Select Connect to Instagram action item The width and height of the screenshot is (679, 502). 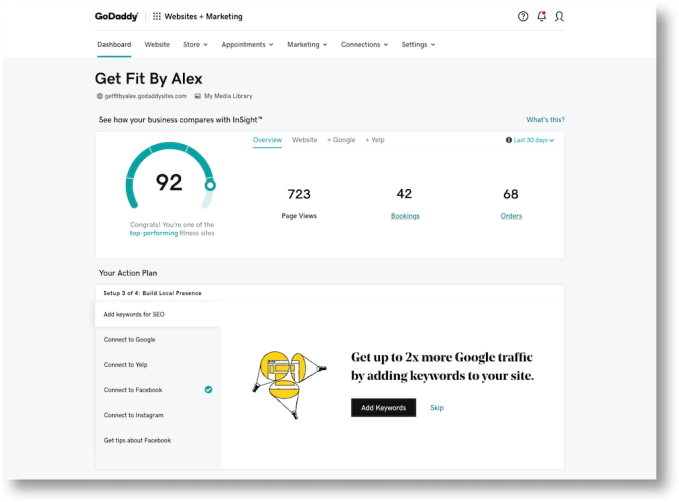pyautogui.click(x=133, y=415)
